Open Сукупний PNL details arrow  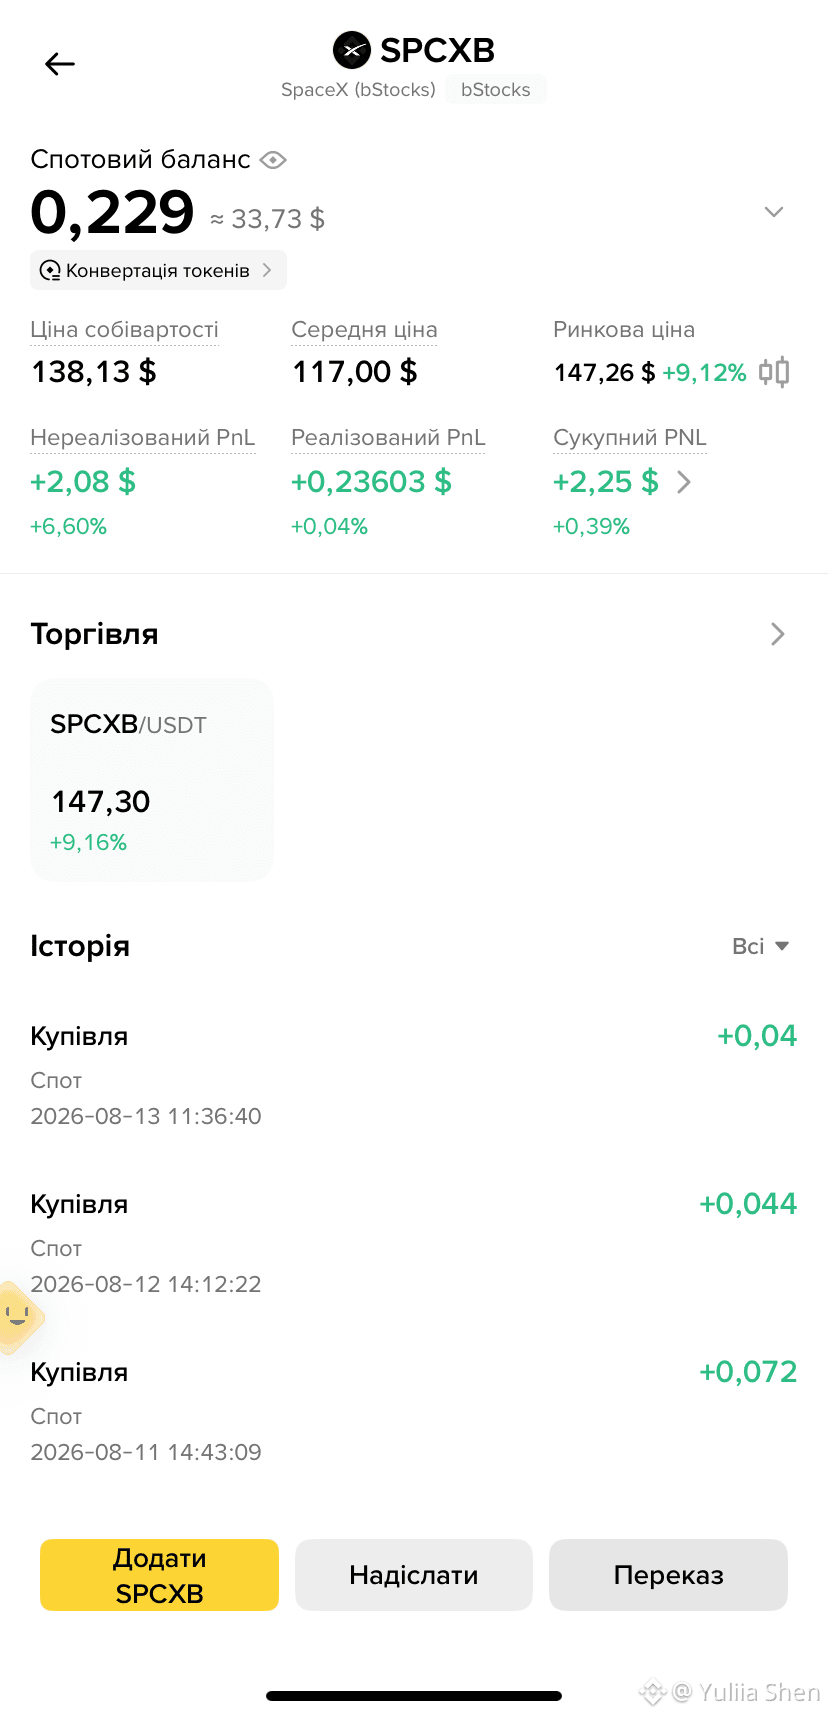pyautogui.click(x=684, y=482)
